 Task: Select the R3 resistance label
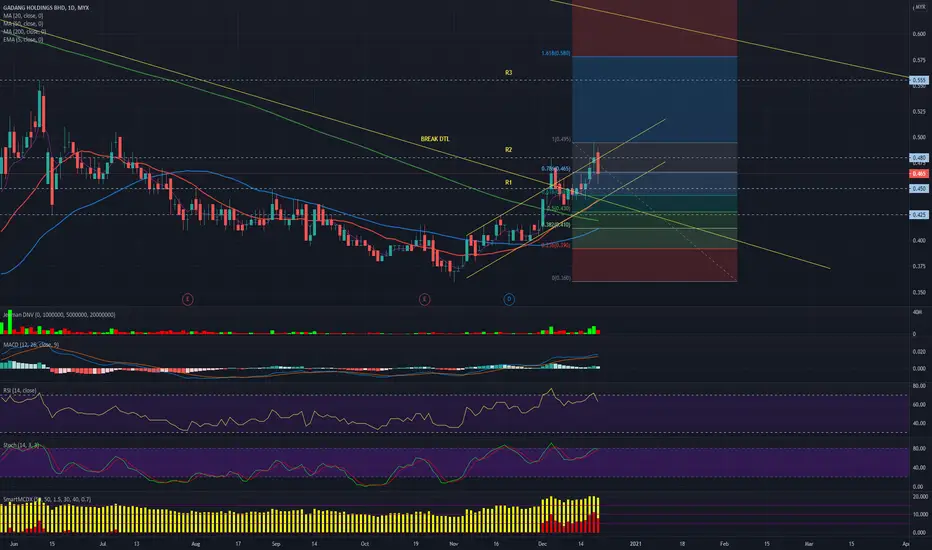[508, 73]
